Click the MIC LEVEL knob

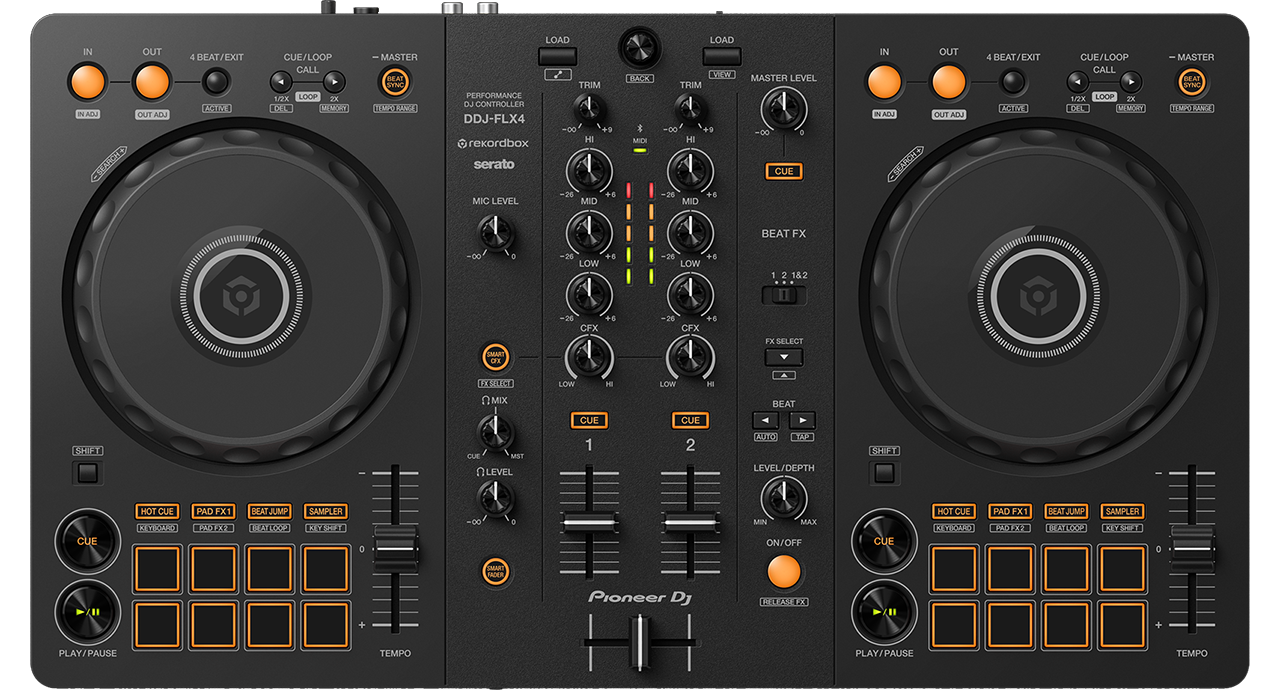(495, 233)
